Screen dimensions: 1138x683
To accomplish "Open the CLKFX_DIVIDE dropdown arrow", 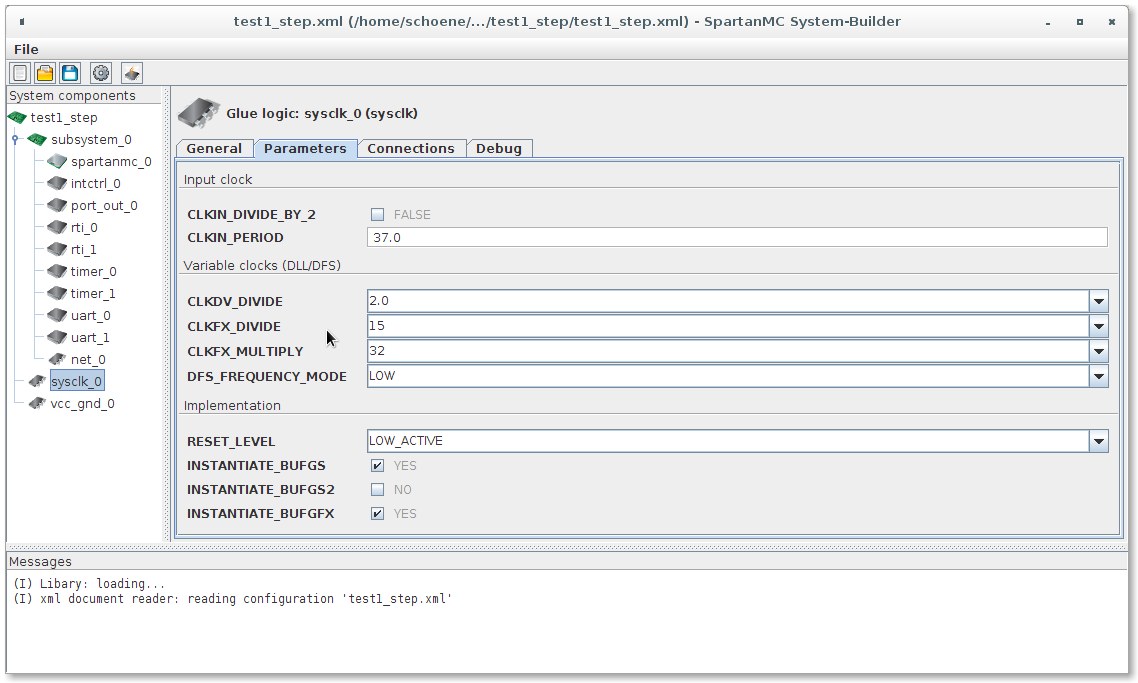I will [1099, 326].
